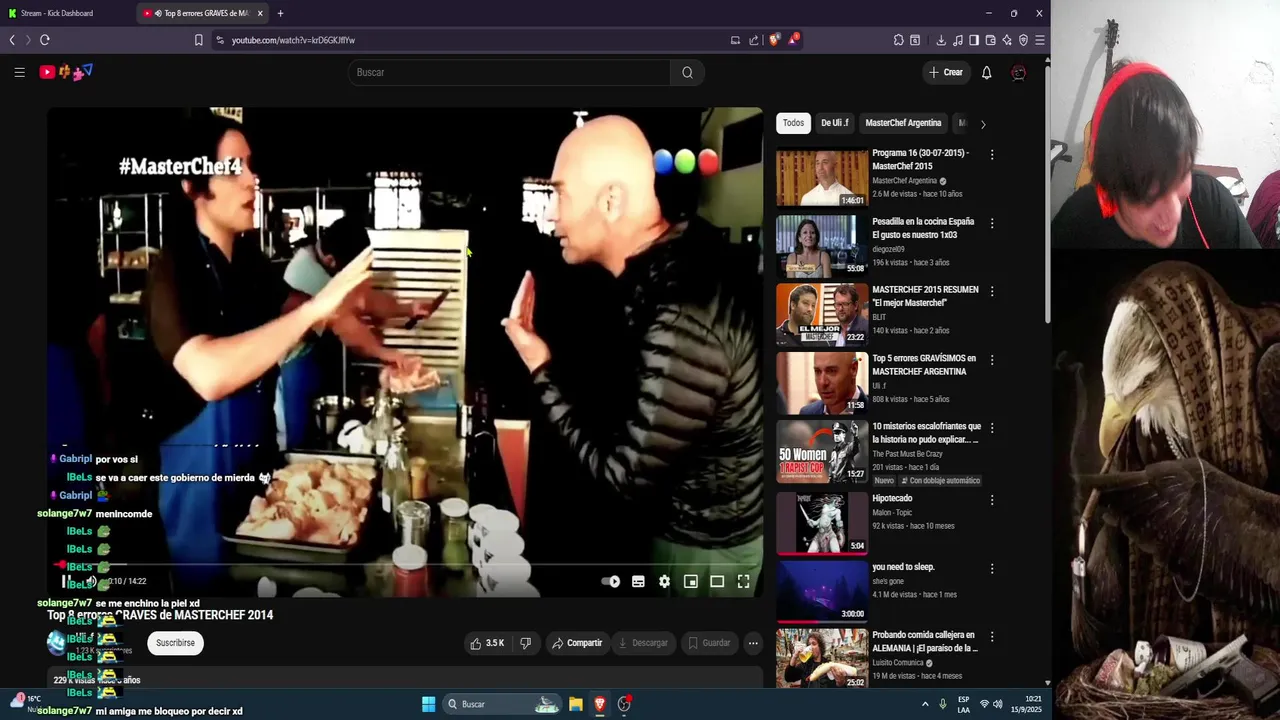The image size is (1280, 720).
Task: Select the De Uli .f filter chip
Action: 835,123
